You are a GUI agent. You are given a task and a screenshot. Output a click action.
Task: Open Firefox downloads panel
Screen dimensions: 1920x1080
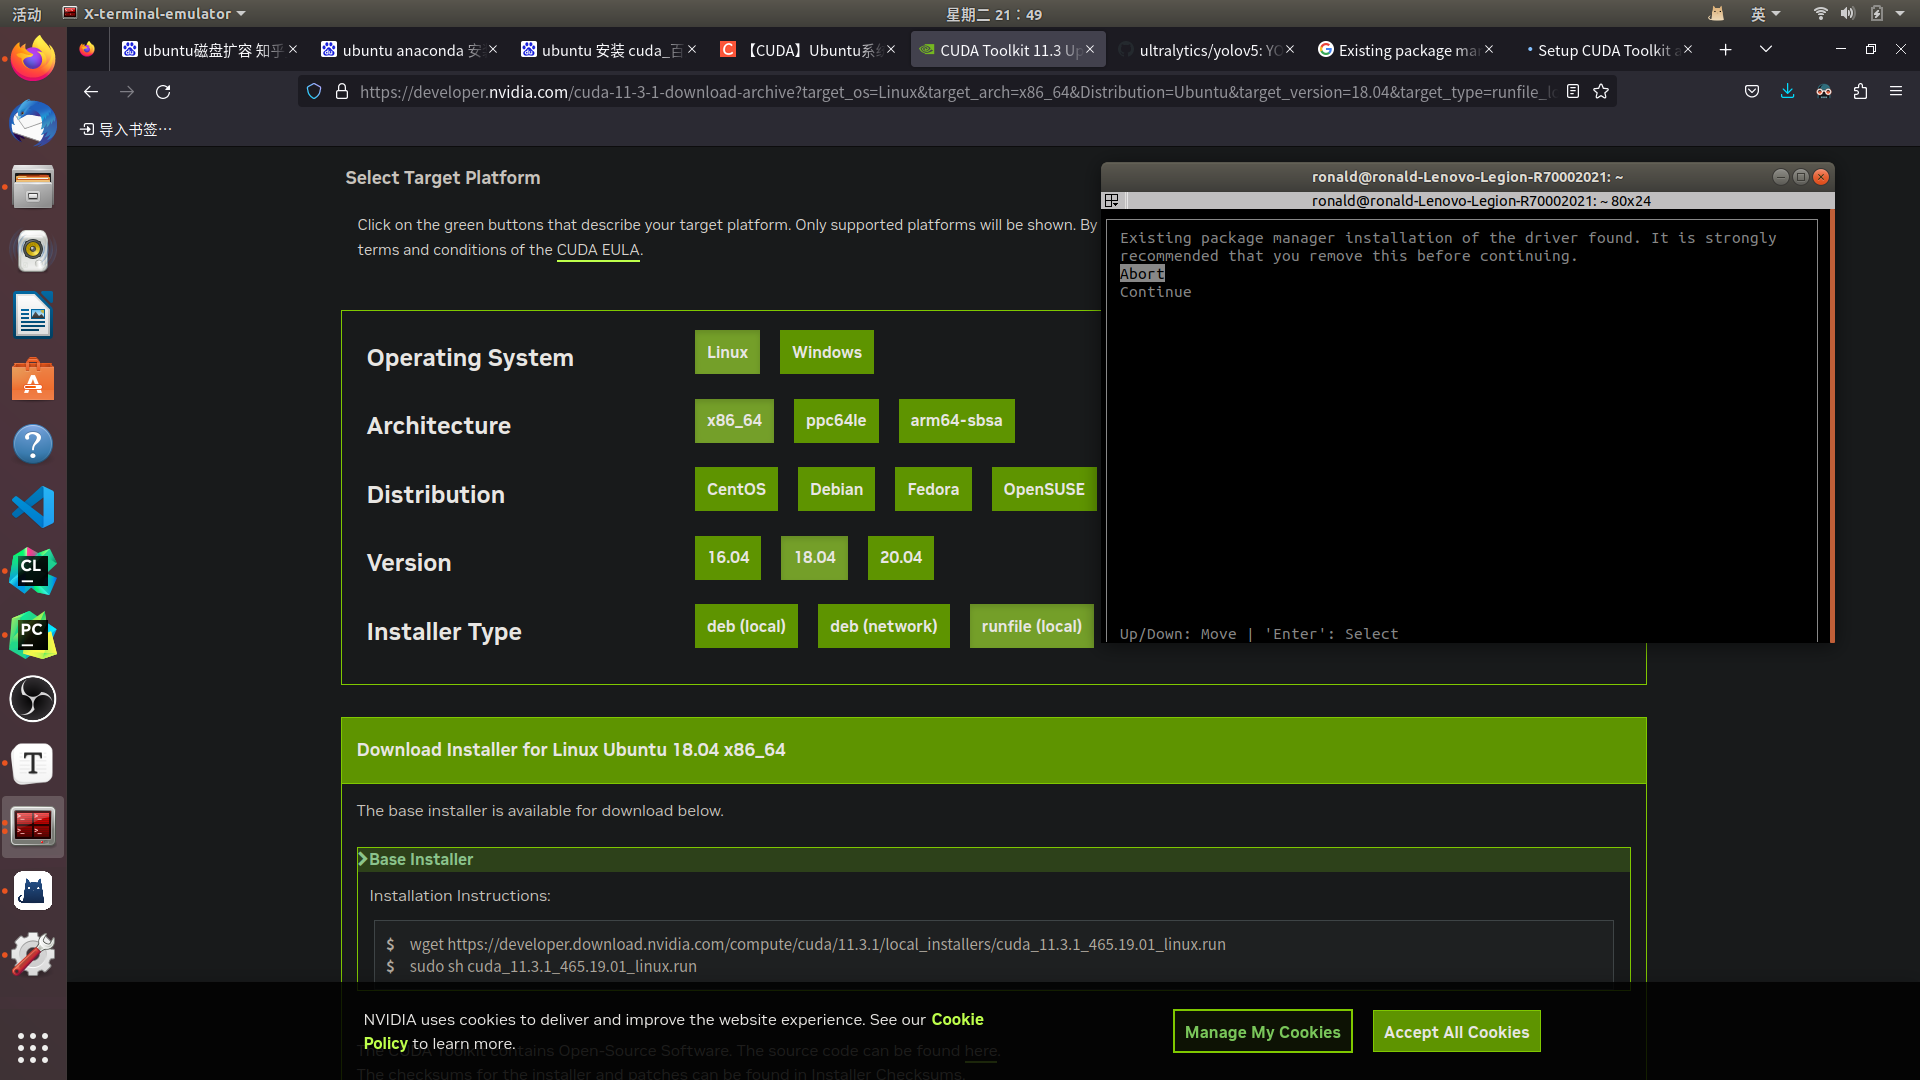(x=1787, y=92)
